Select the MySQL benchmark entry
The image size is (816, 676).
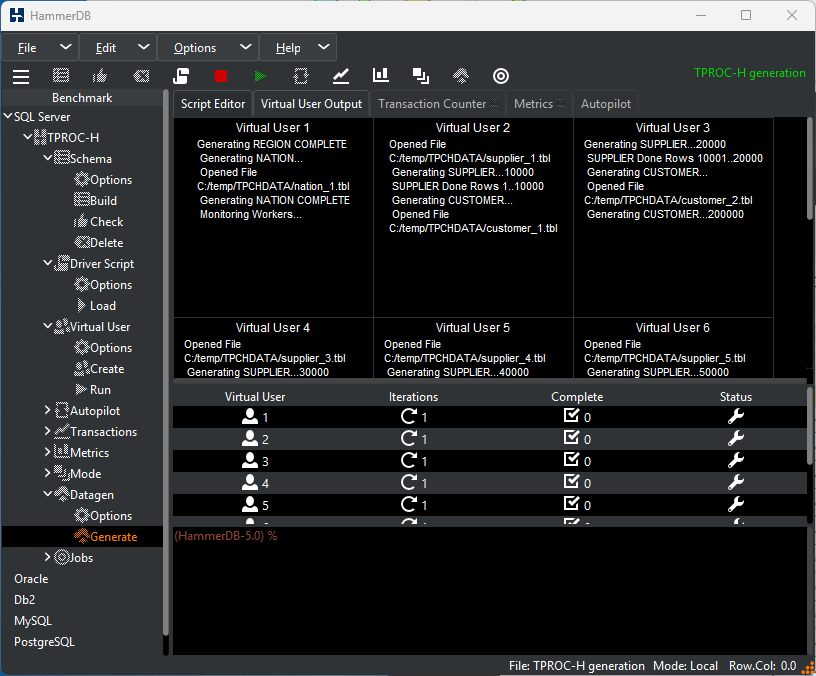[x=33, y=621]
